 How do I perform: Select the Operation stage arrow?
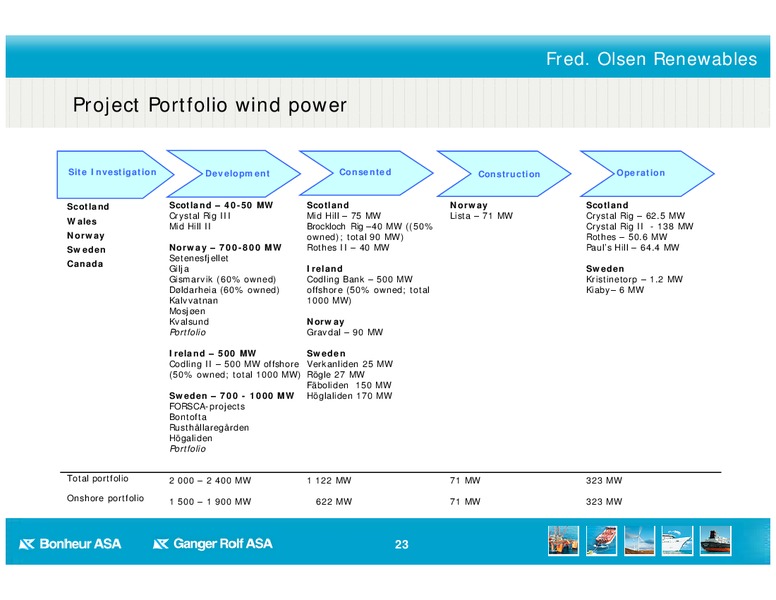coord(647,173)
